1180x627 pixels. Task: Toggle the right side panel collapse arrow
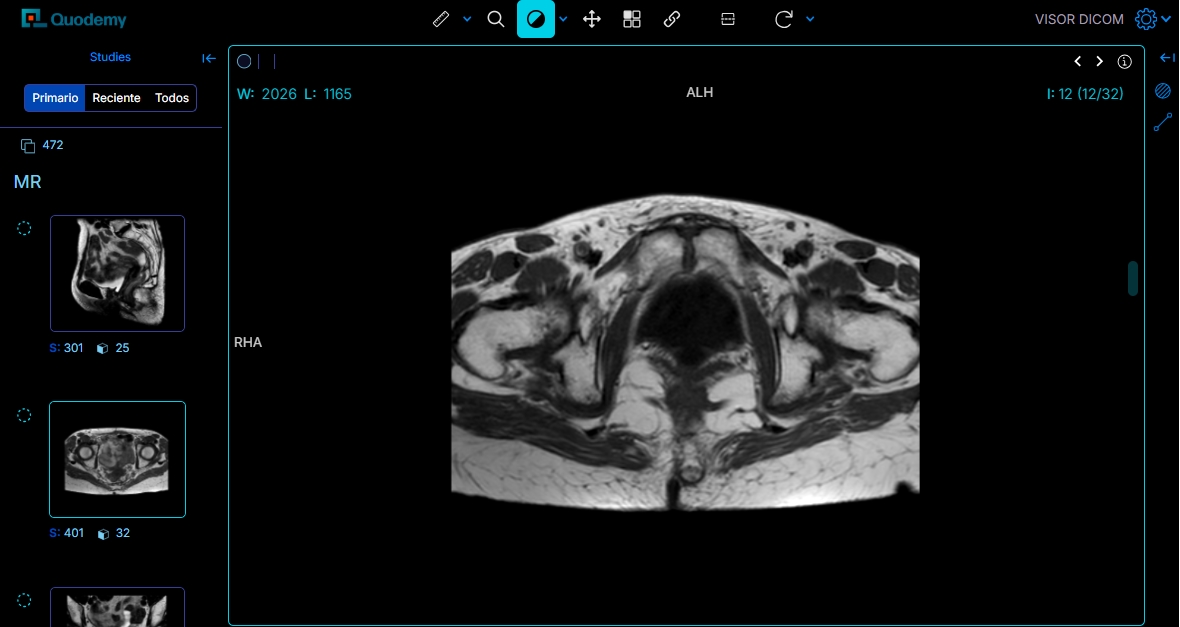[x=1167, y=58]
